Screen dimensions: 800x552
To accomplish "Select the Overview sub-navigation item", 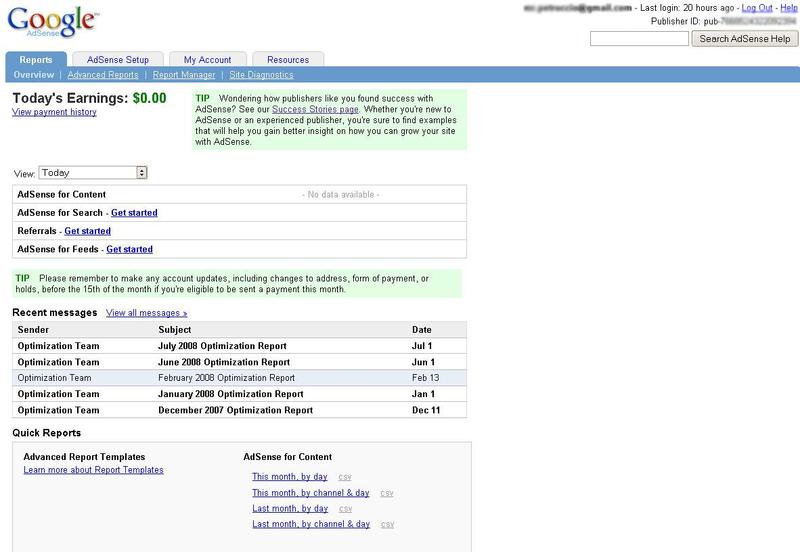I will tap(34, 75).
